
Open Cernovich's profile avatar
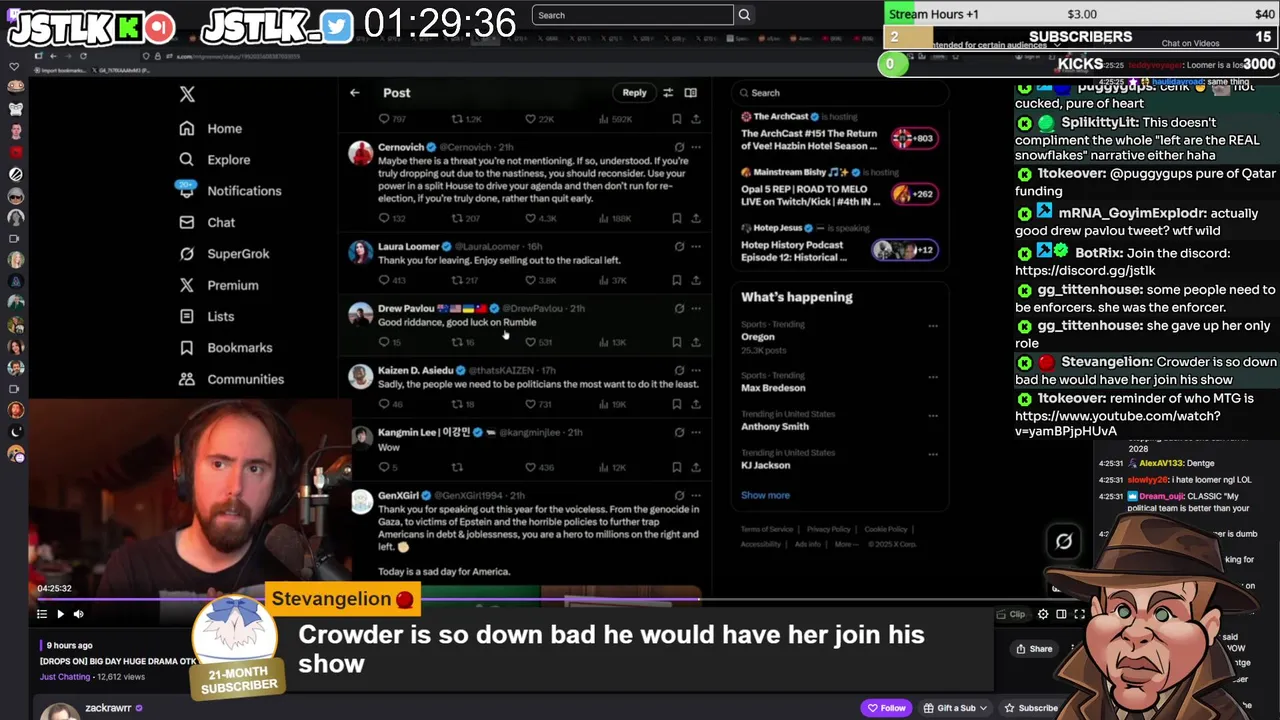[x=360, y=153]
